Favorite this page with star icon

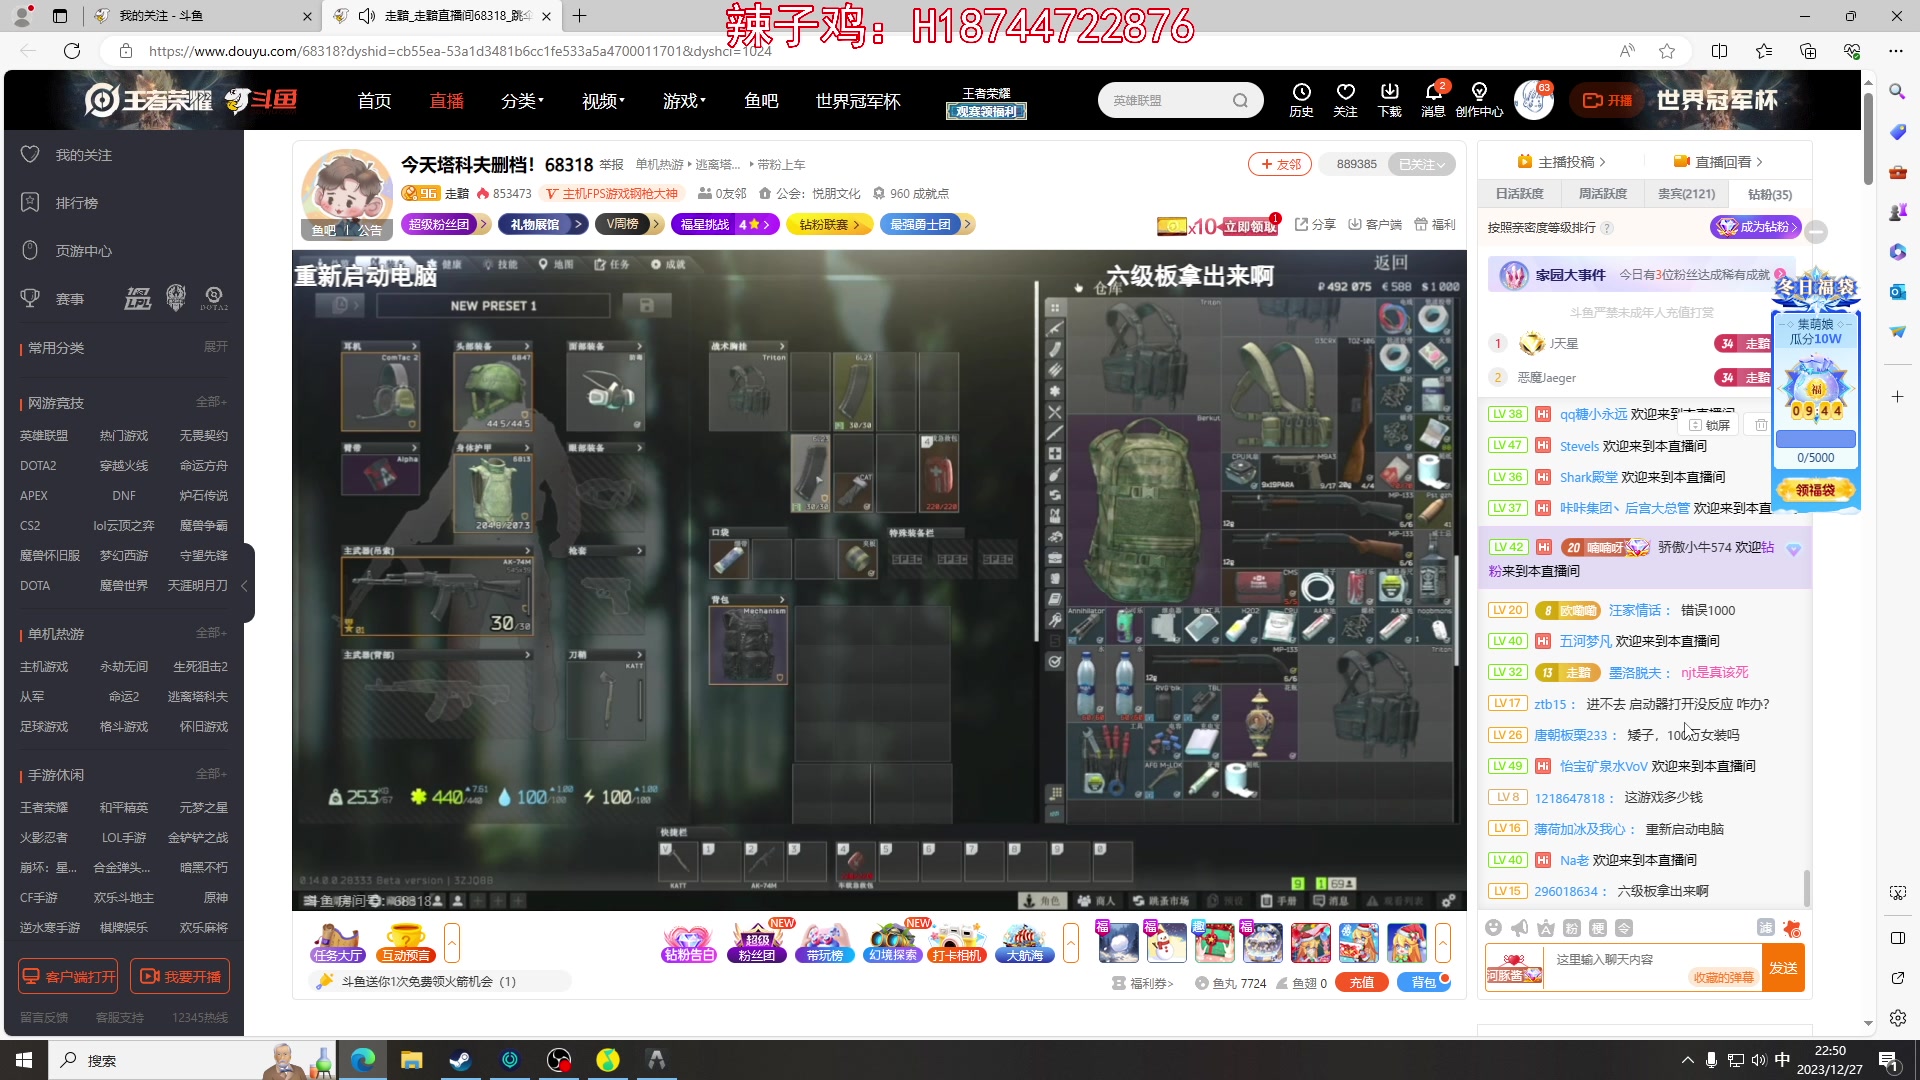click(x=1667, y=51)
